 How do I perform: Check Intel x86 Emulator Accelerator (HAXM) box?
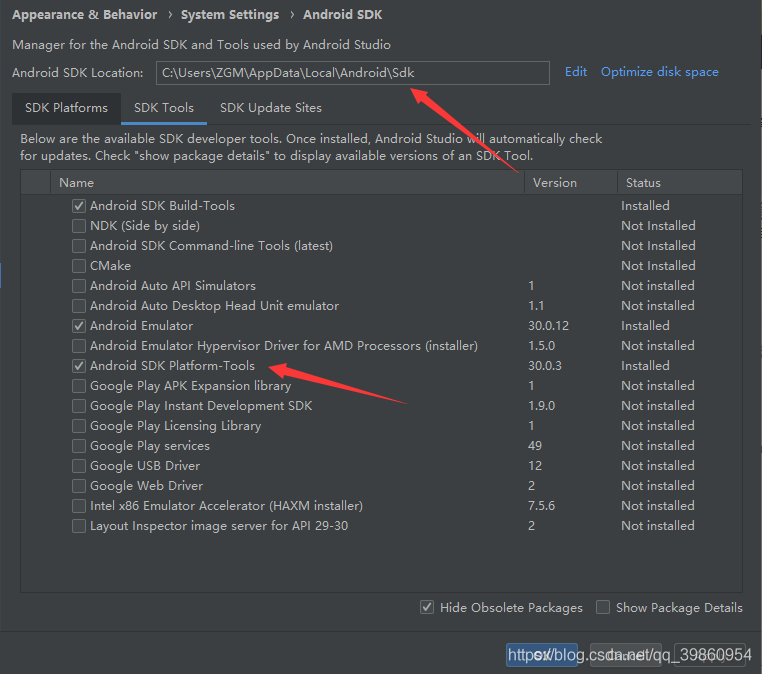(79, 506)
